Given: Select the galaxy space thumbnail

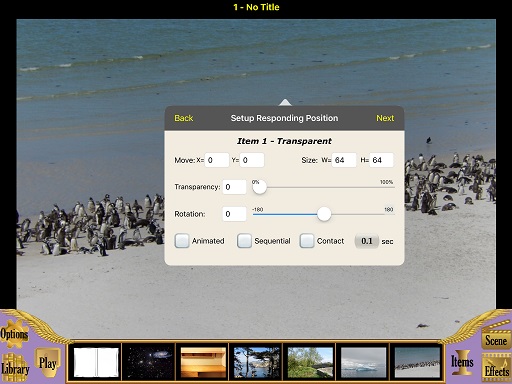Looking at the screenshot, I should pos(149,362).
